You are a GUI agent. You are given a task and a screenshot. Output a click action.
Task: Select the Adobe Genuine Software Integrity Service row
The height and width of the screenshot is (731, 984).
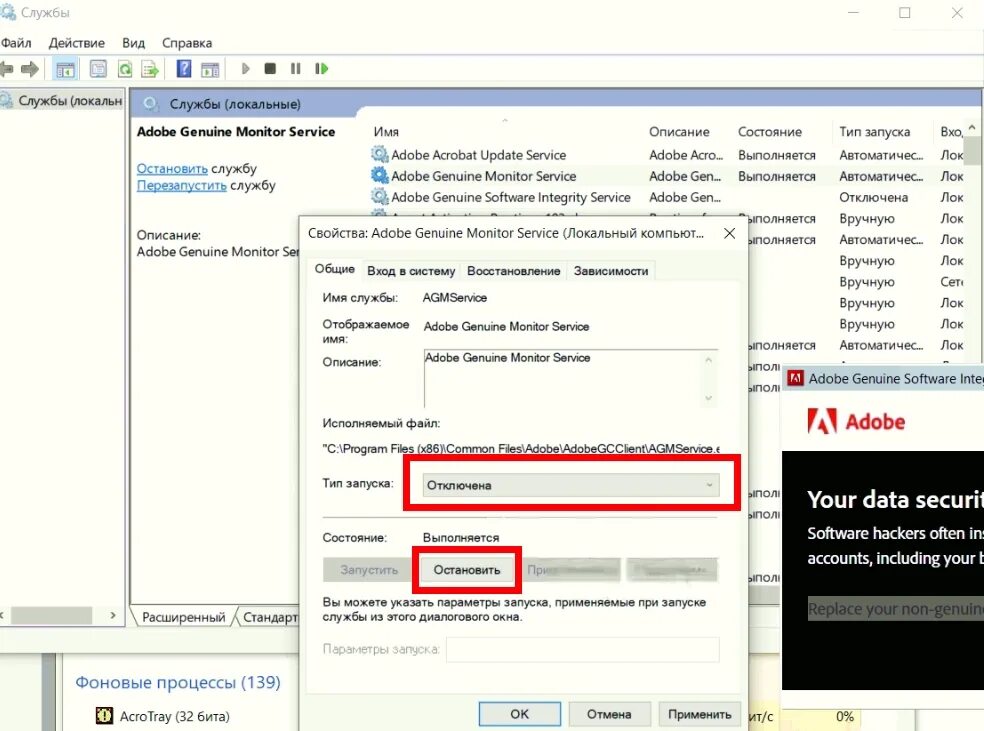coord(668,197)
